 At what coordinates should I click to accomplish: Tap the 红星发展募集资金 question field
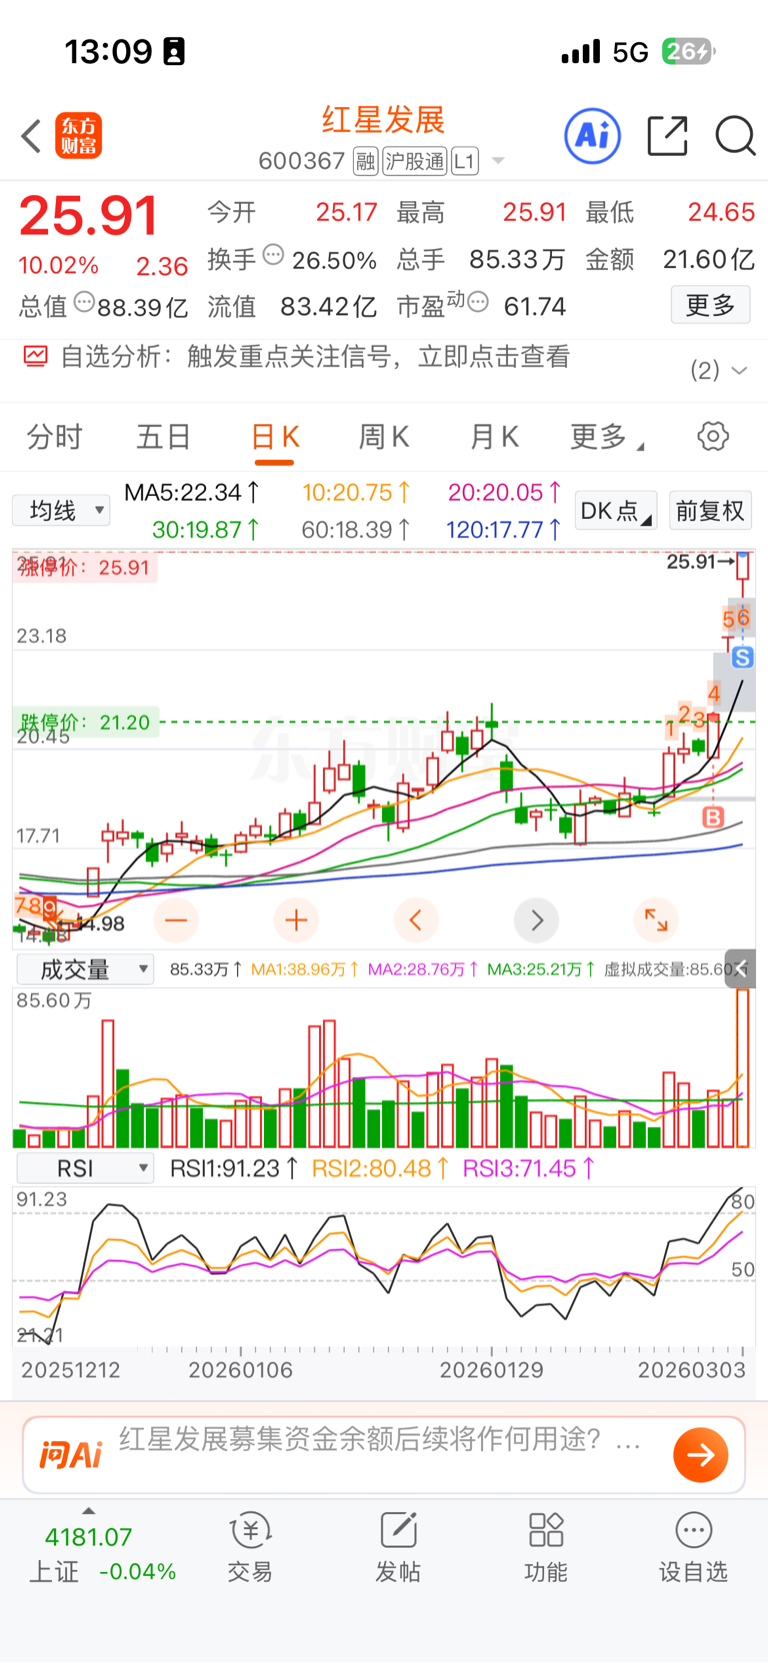point(380,1439)
